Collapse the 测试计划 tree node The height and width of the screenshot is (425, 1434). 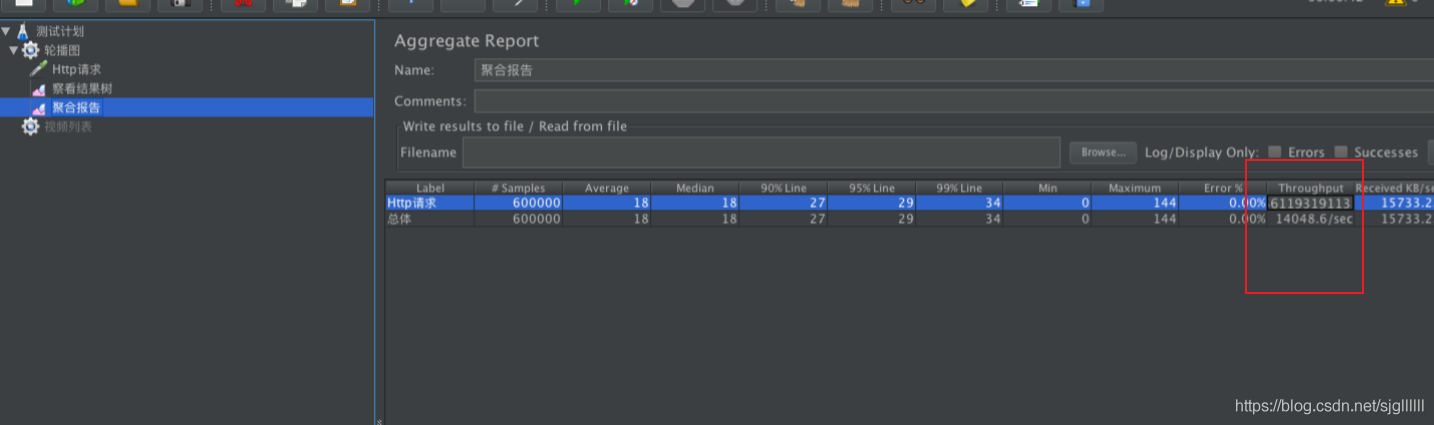[x=6, y=31]
